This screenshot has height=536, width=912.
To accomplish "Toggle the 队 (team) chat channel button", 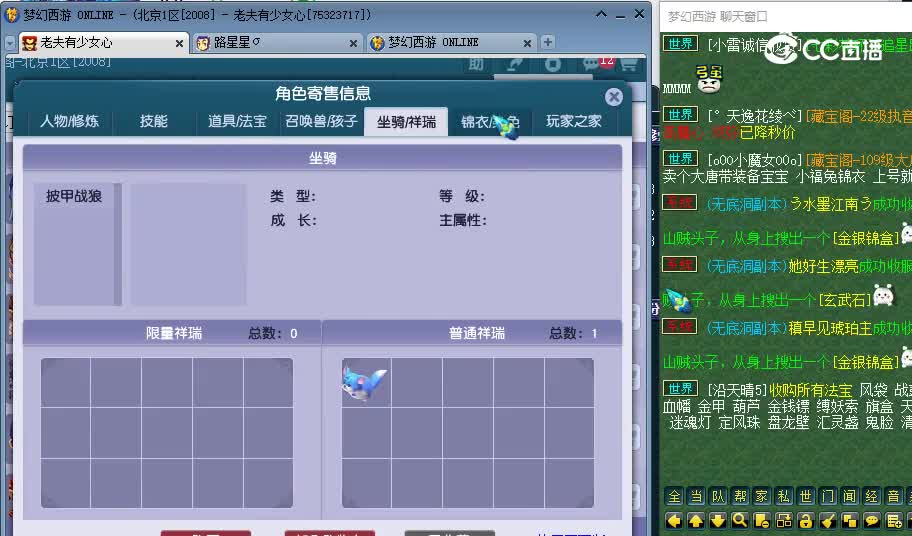I will coord(718,496).
